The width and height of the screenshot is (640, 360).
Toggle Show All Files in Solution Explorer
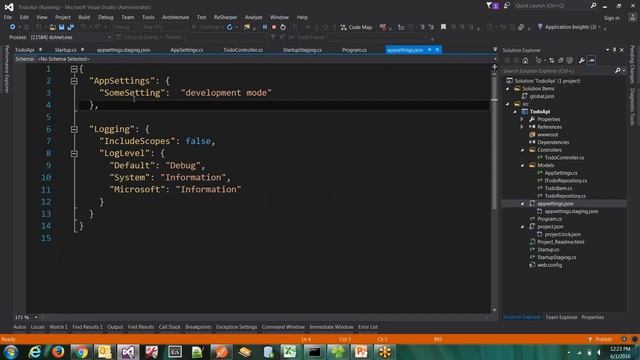click(x=570, y=60)
